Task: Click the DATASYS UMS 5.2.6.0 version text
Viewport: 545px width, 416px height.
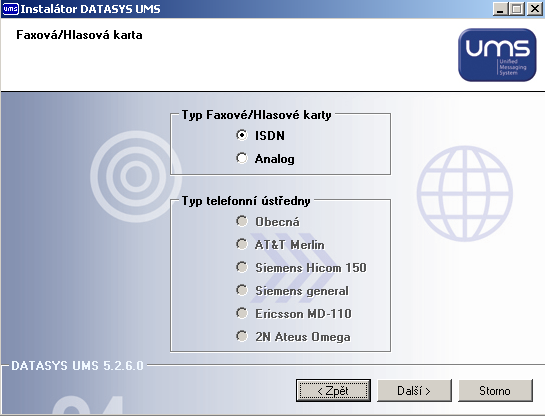Action: [x=77, y=366]
